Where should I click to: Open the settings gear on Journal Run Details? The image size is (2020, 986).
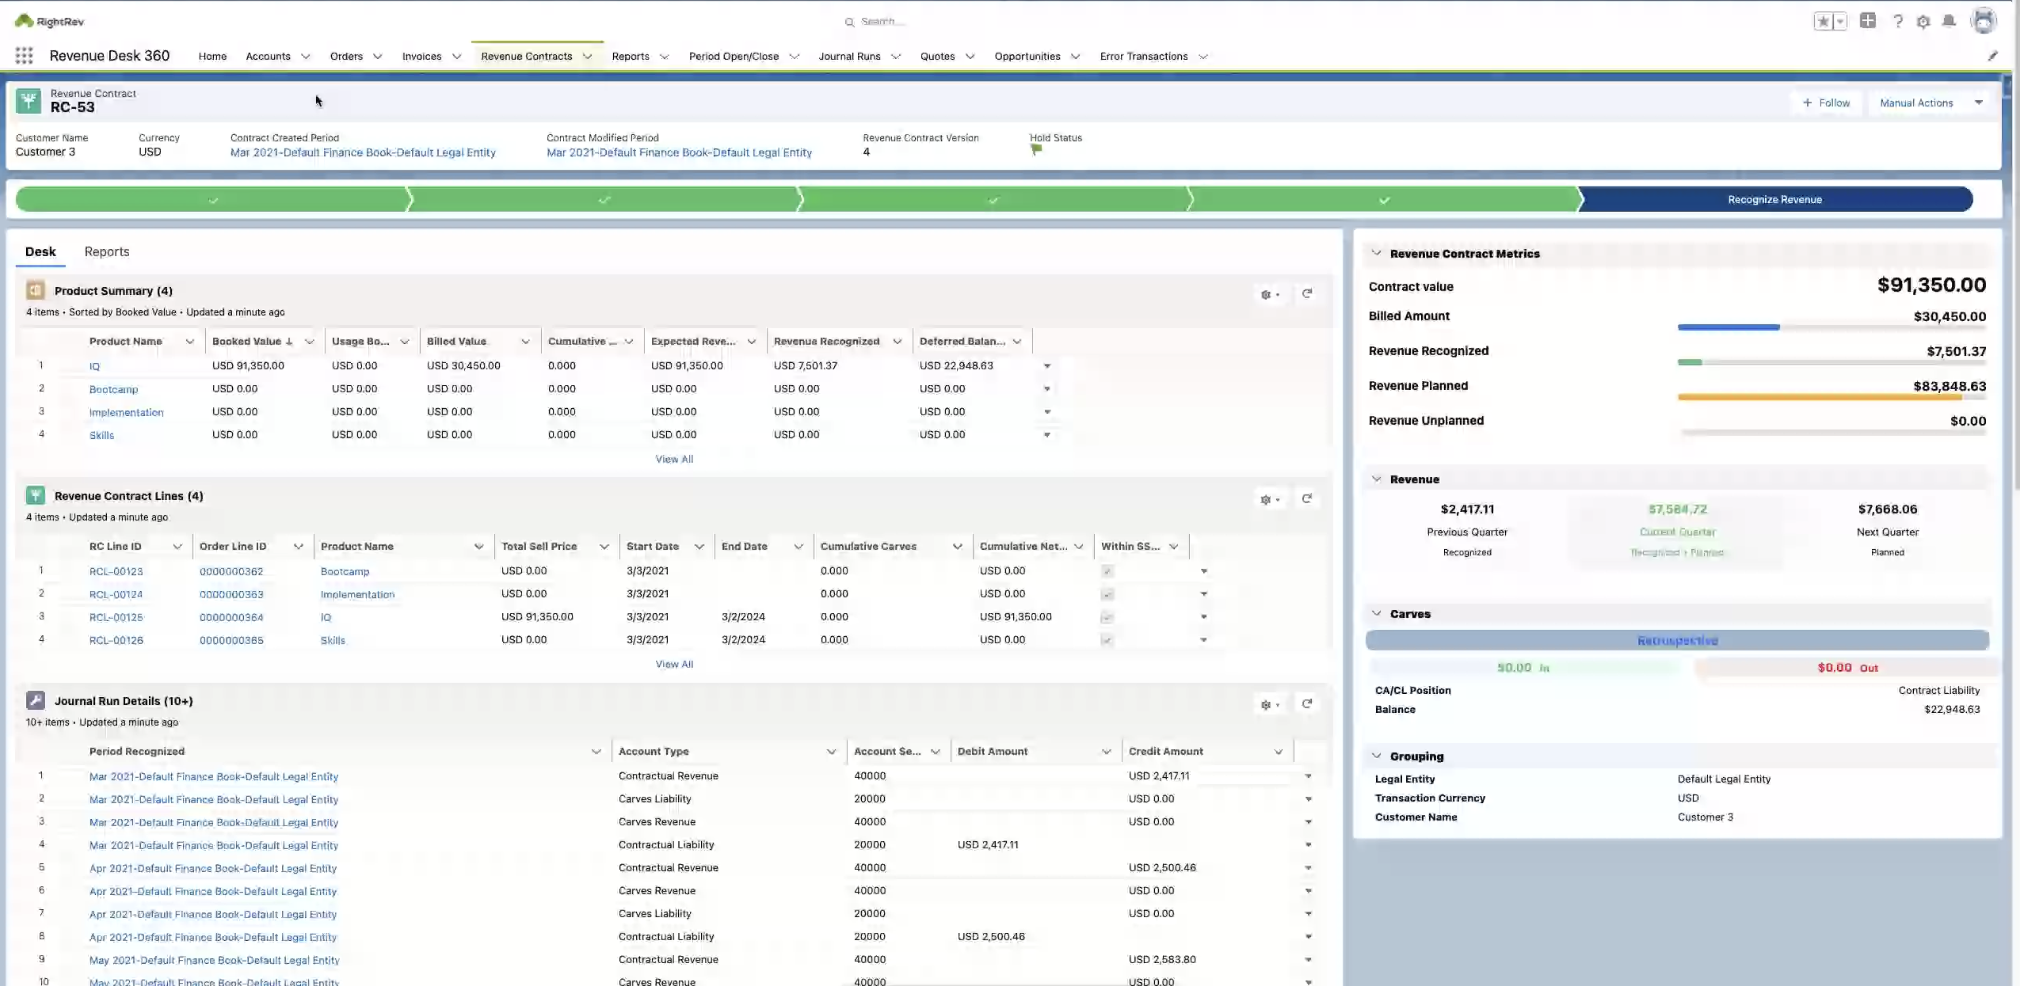[x=1266, y=703]
